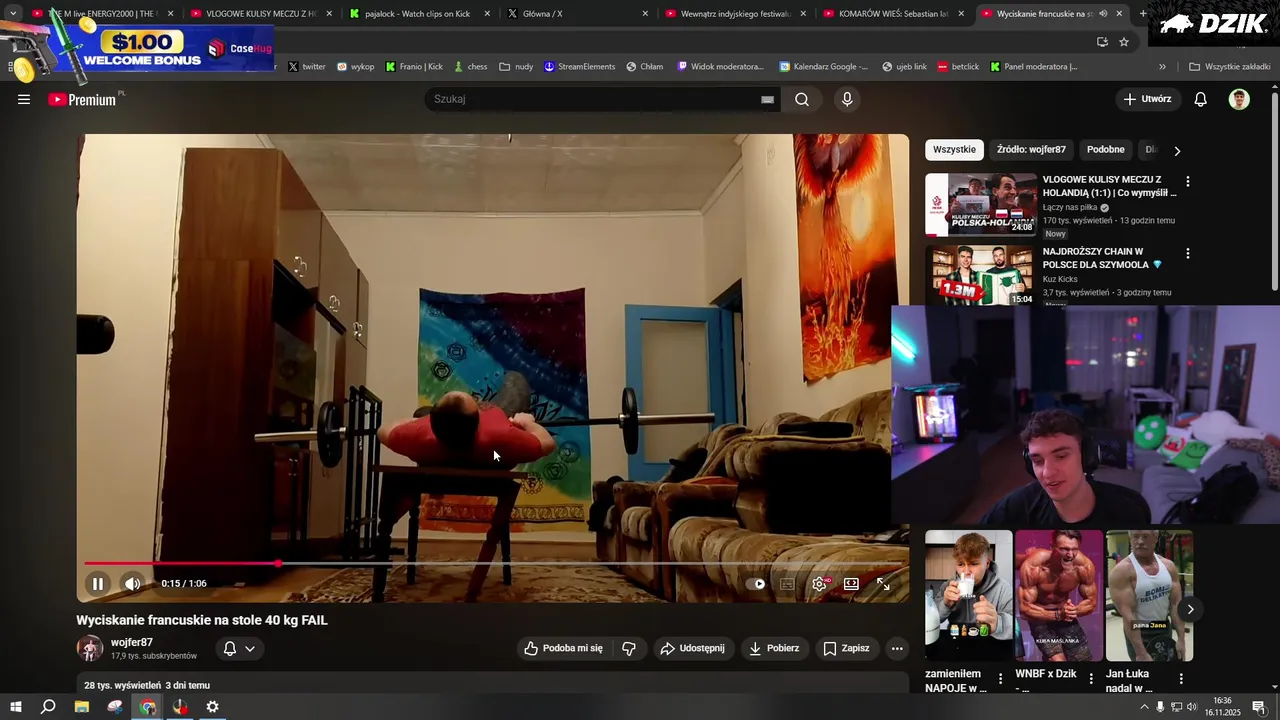Screen dimensions: 1280x720
Task: Toggle subtitles on the player
Action: [x=787, y=584]
